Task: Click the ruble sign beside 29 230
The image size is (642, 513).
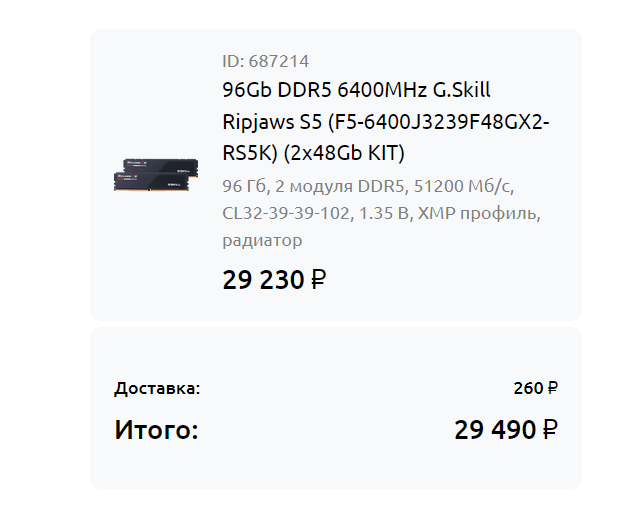Action: pyautogui.click(x=318, y=280)
